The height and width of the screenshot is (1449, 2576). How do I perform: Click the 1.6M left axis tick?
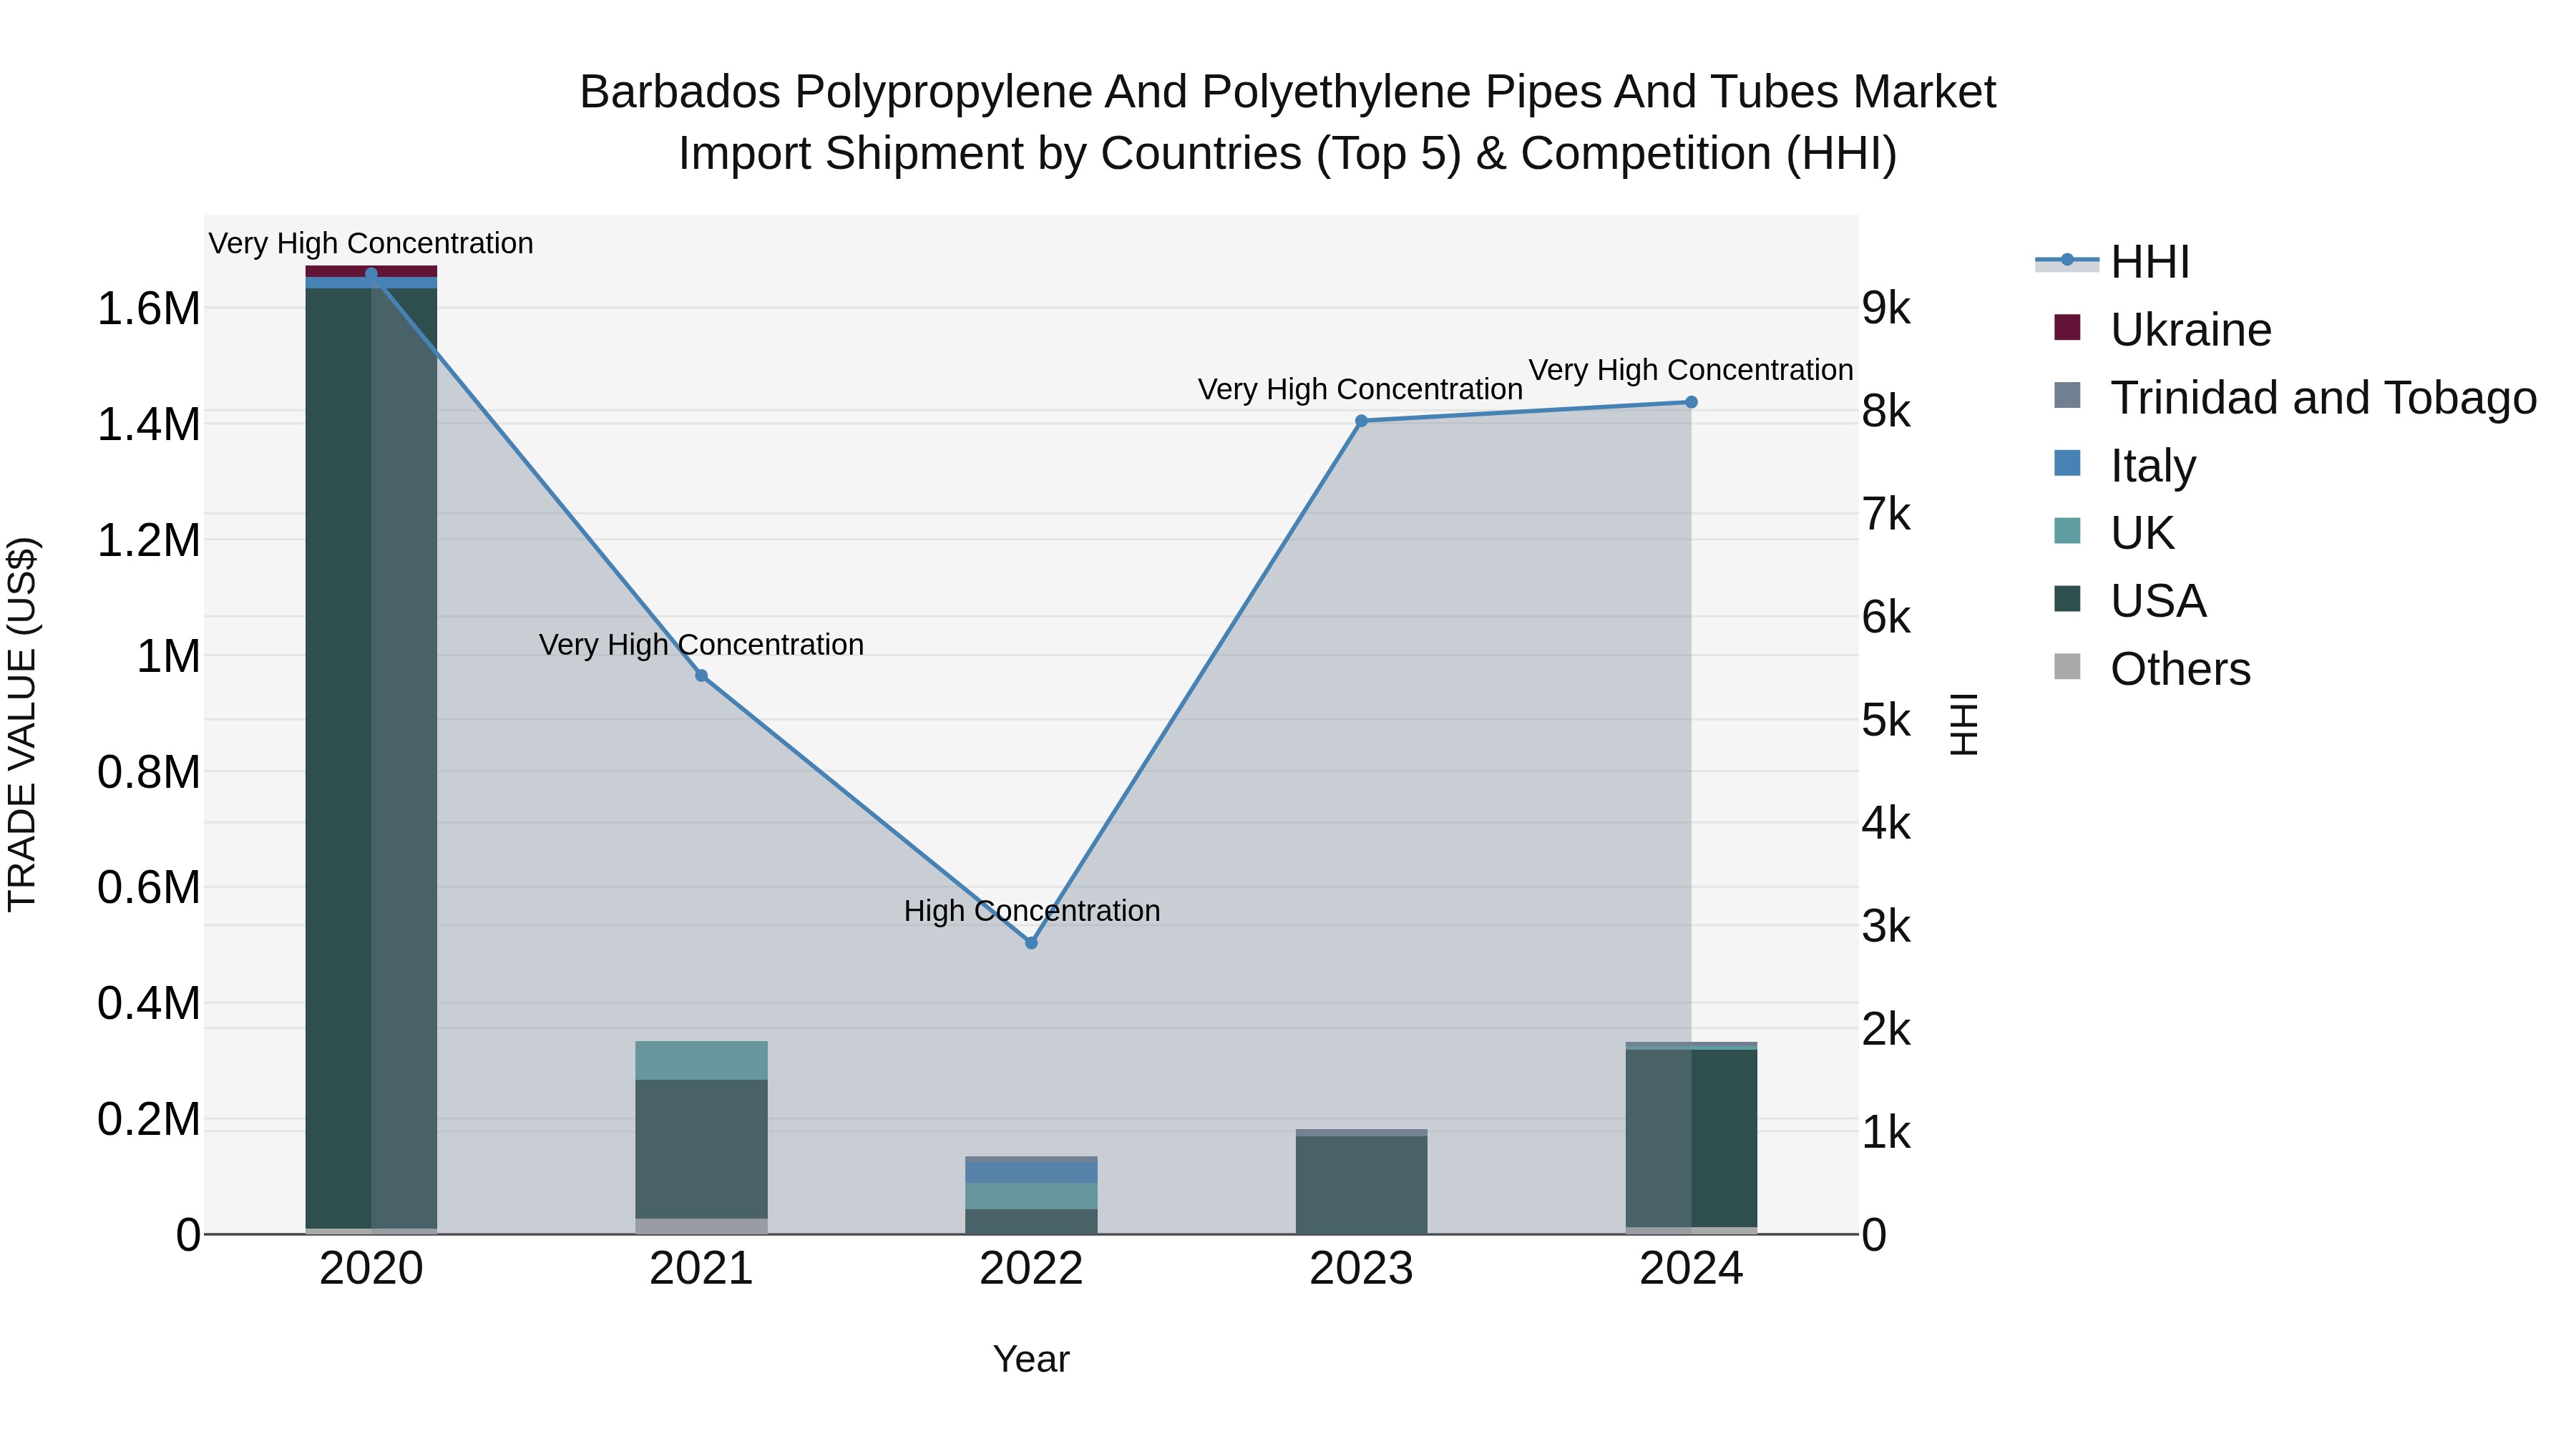[x=149, y=309]
